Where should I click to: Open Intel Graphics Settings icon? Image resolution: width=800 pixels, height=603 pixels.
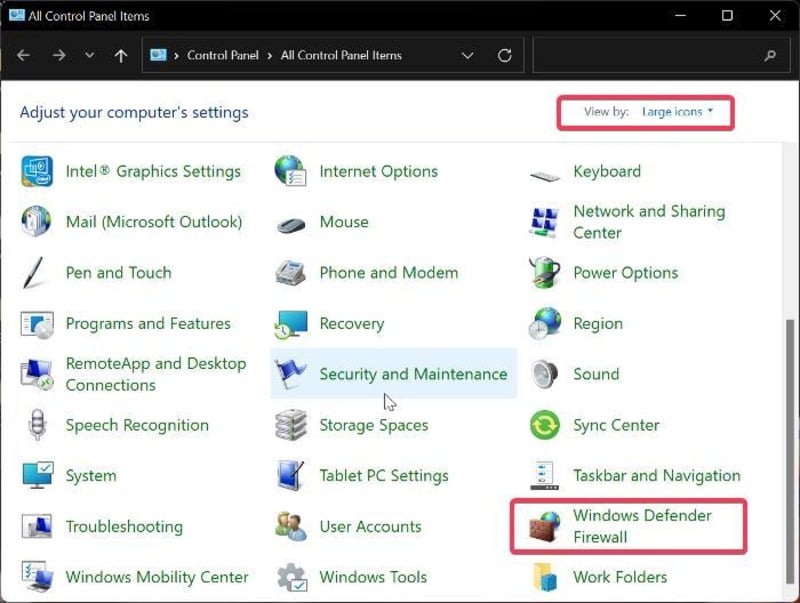point(37,171)
